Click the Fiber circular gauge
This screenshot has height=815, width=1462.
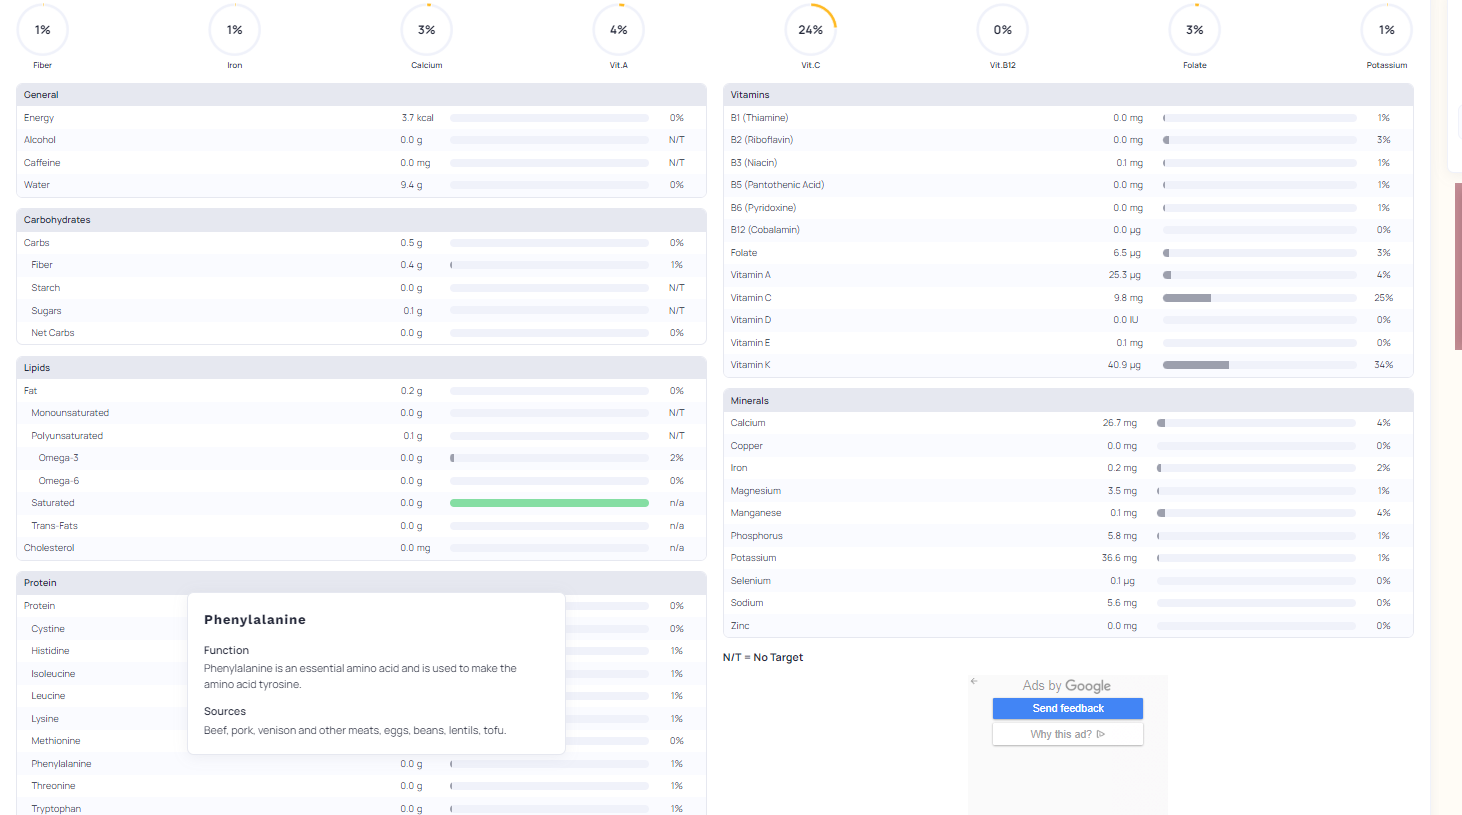tap(43, 30)
